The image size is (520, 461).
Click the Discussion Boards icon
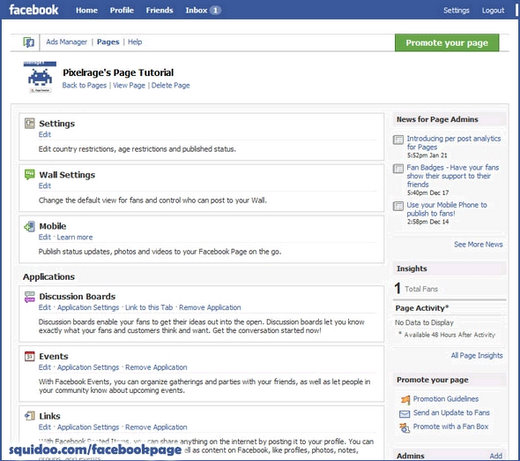[30, 296]
